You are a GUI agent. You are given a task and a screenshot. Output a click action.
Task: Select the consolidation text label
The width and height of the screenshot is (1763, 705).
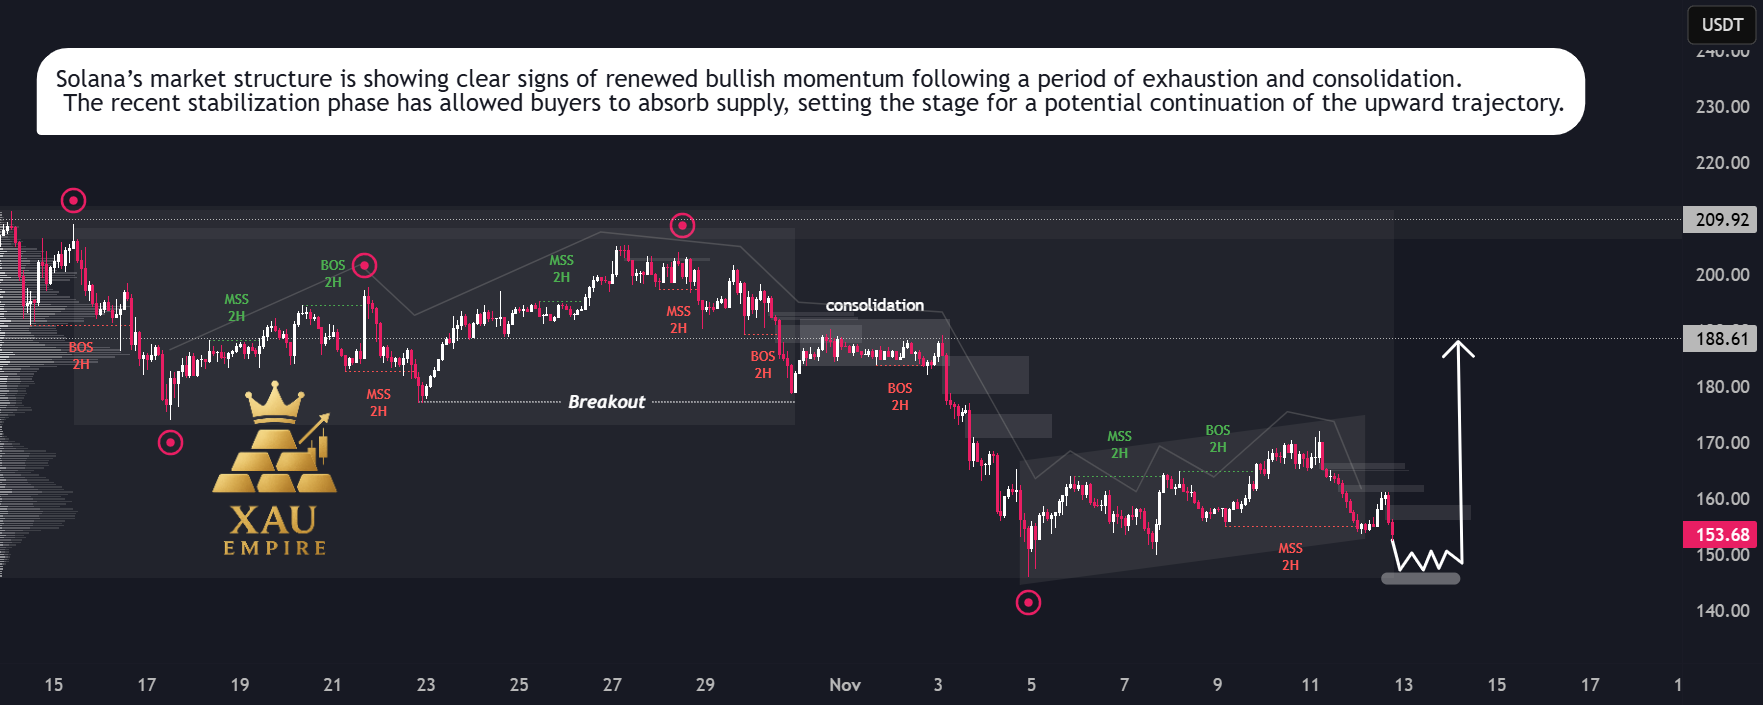click(875, 305)
